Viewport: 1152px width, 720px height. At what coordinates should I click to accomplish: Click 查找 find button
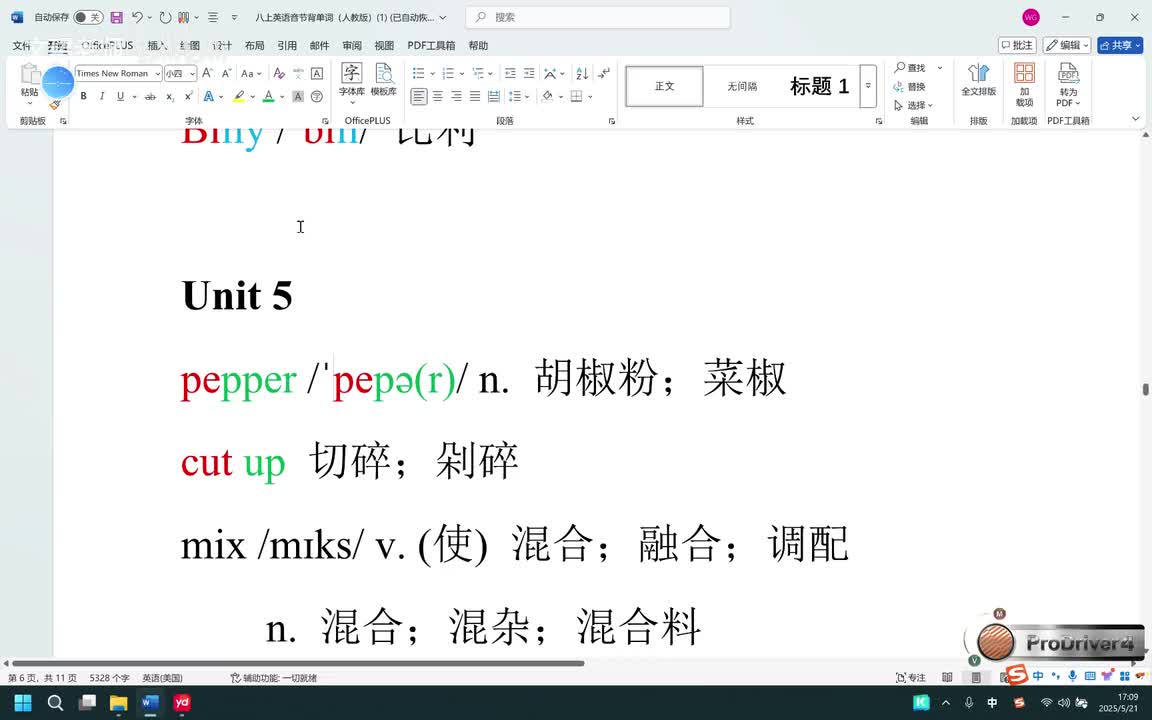pos(911,68)
